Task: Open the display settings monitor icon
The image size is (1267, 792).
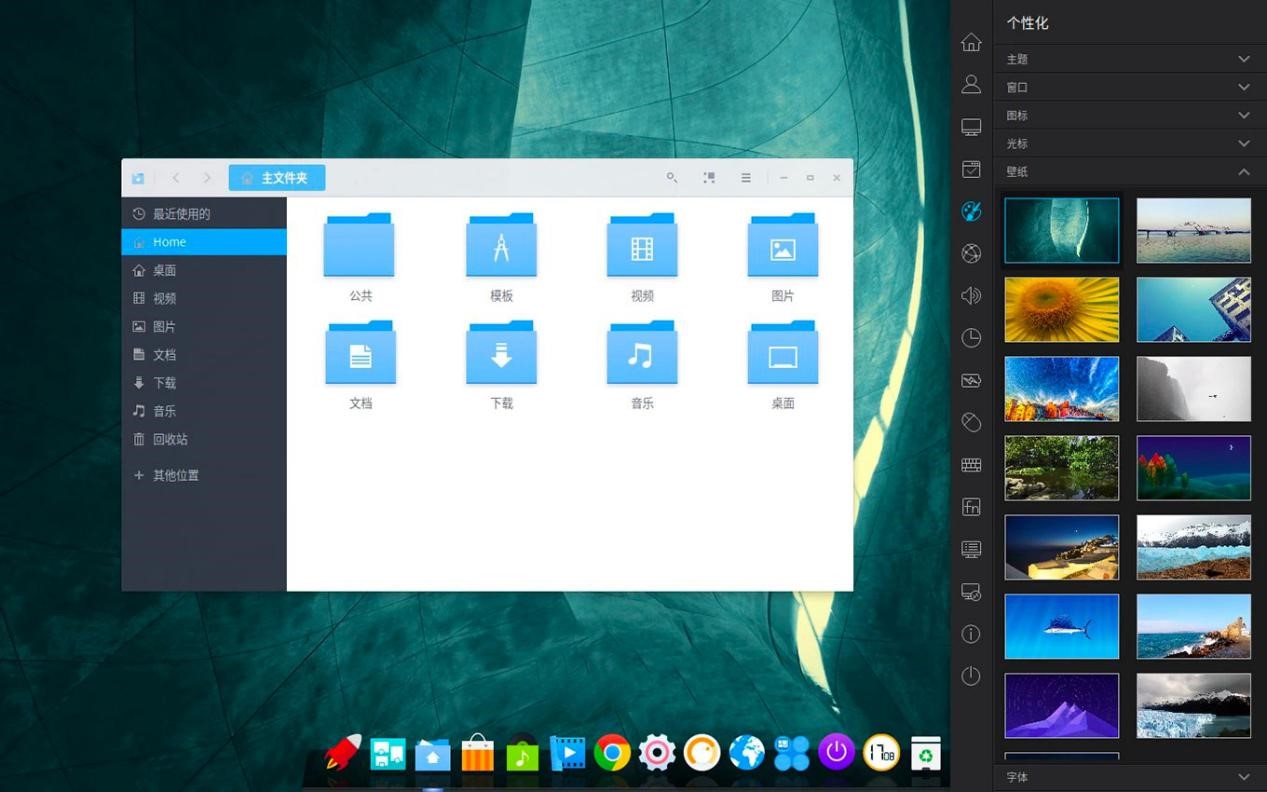Action: coord(971,127)
